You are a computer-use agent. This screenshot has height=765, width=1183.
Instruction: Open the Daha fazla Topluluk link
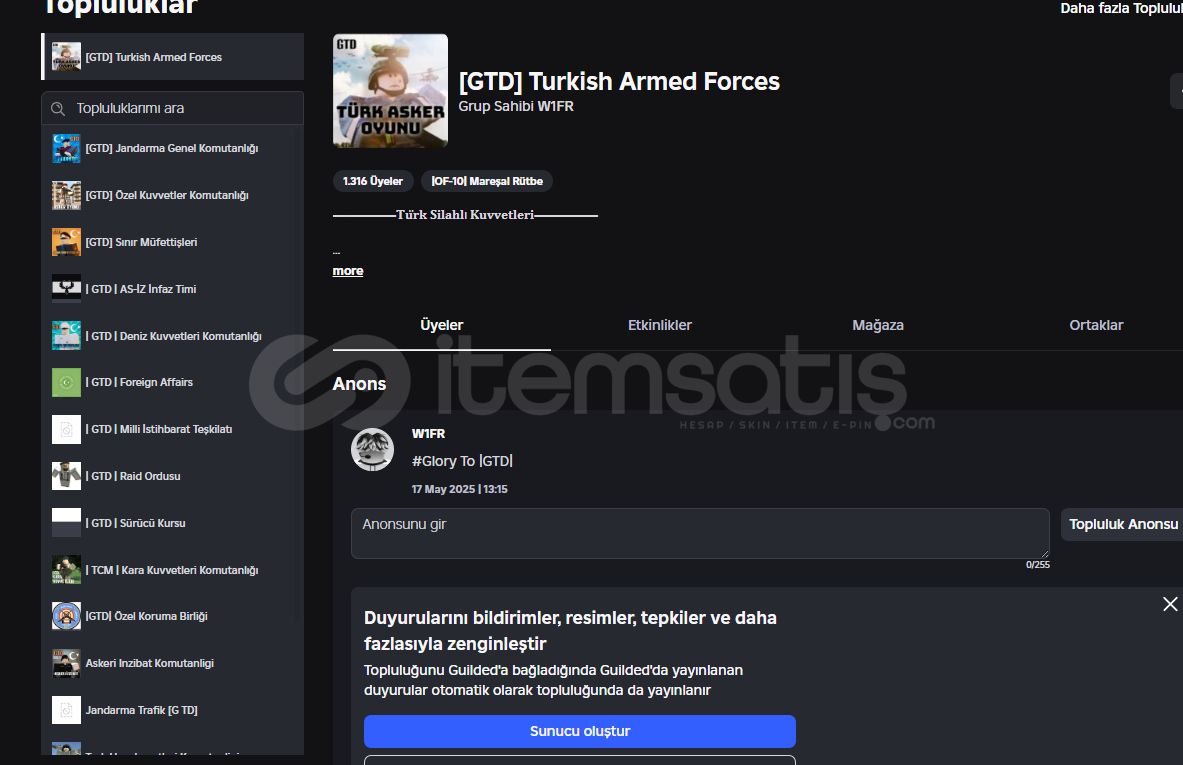(x=1121, y=8)
